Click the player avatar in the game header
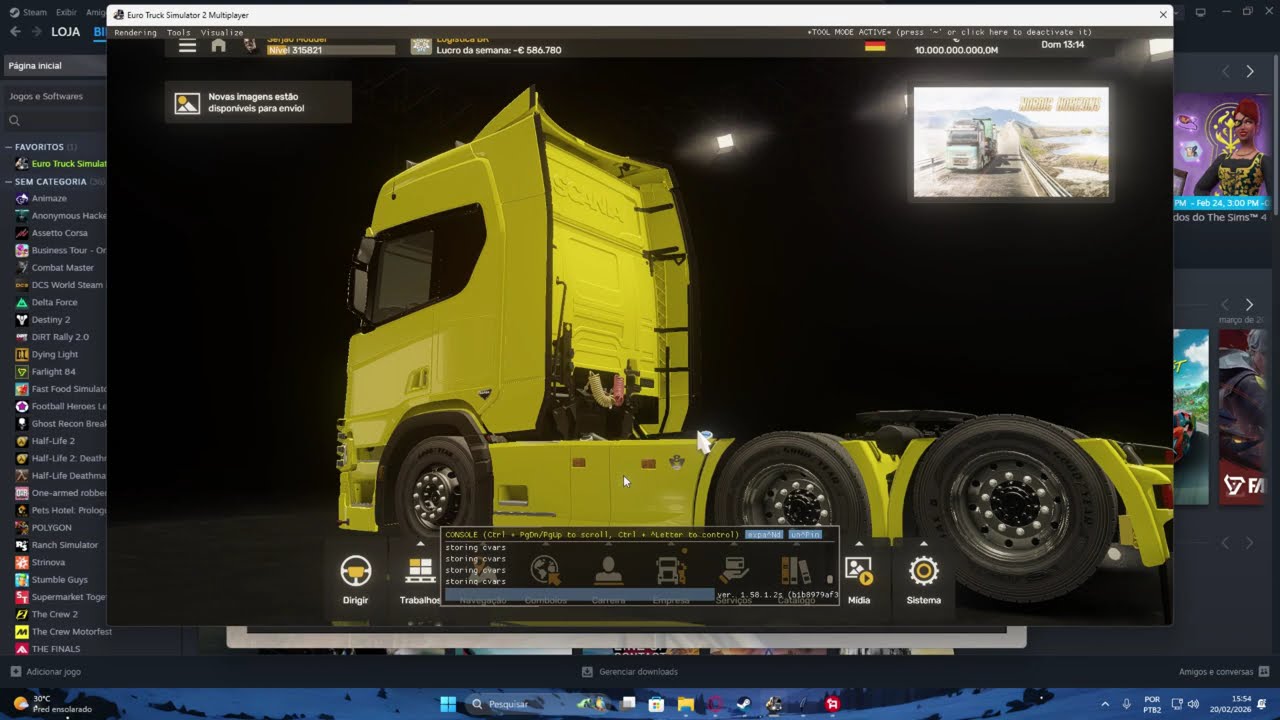1280x720 pixels. pos(250,46)
